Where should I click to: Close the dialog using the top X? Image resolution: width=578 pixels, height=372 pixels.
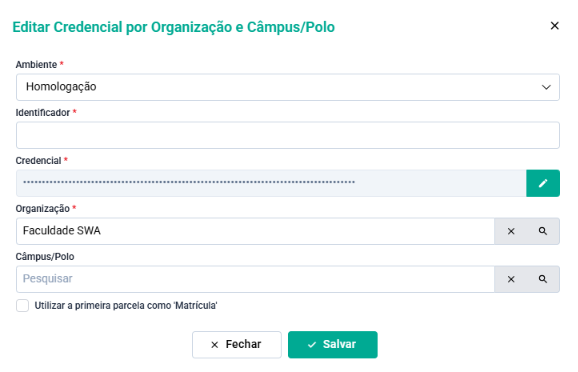click(x=554, y=26)
